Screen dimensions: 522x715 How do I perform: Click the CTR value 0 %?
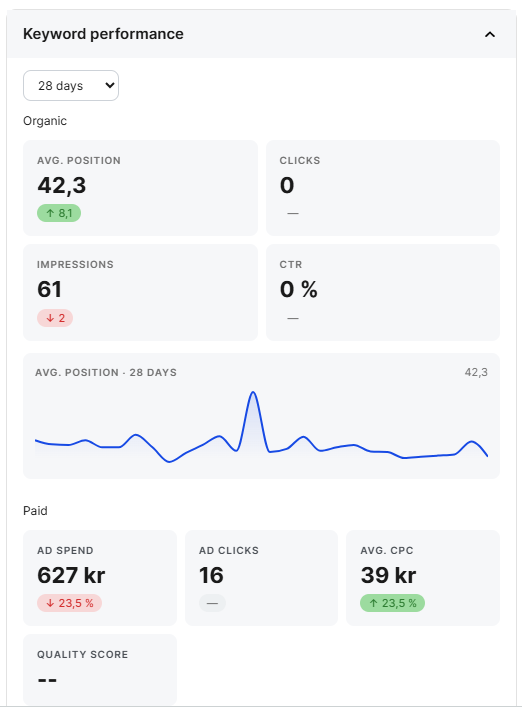pyautogui.click(x=299, y=289)
